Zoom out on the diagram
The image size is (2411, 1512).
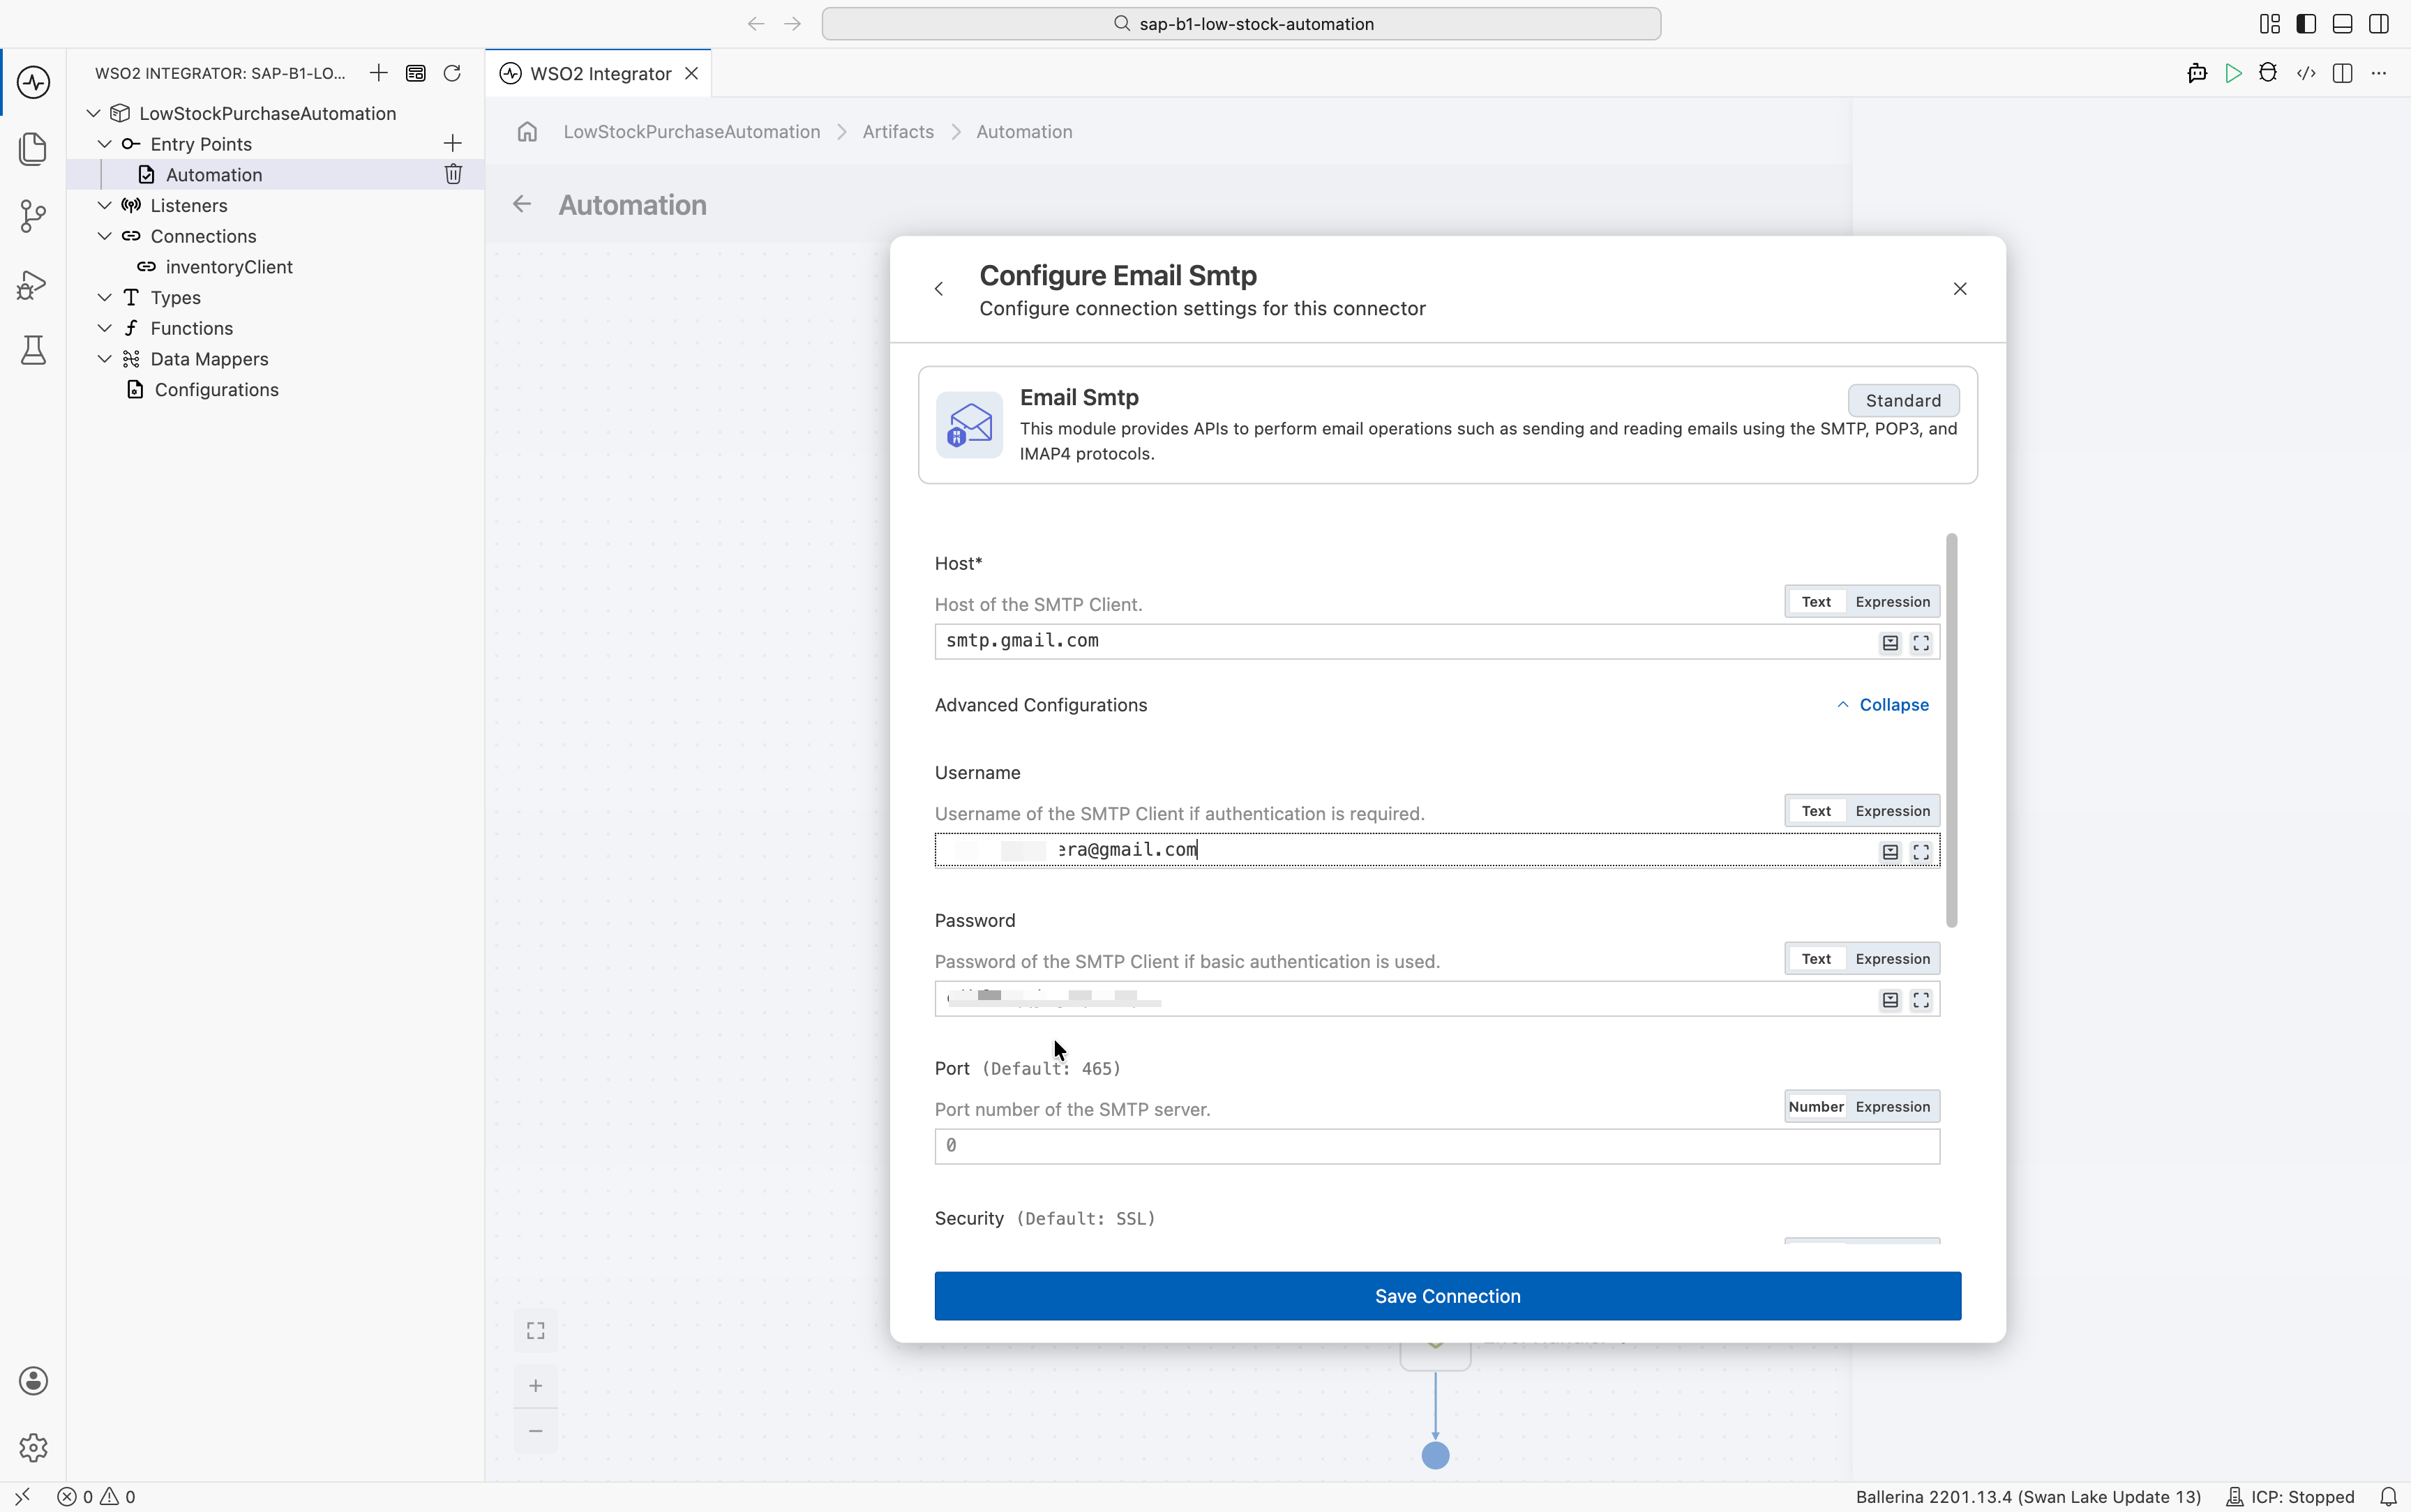(x=536, y=1431)
